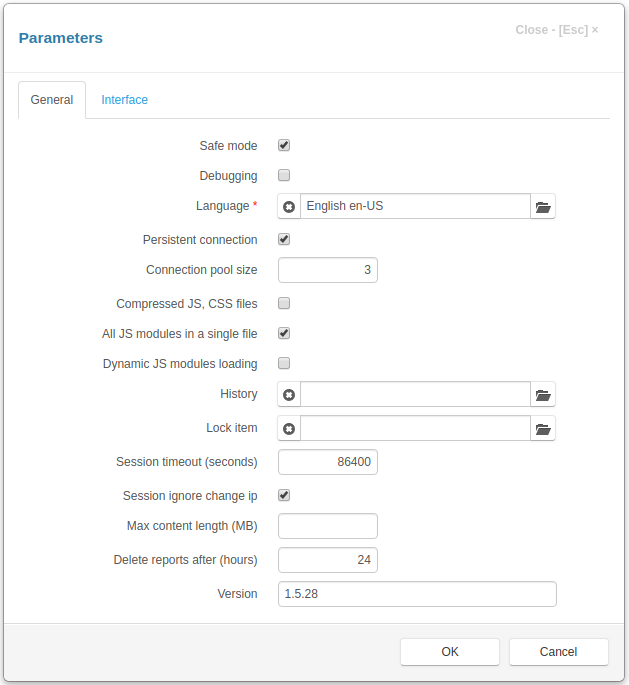Viewport: 629px width, 685px height.
Task: Open the Language lookup folder icon
Action: pos(543,206)
